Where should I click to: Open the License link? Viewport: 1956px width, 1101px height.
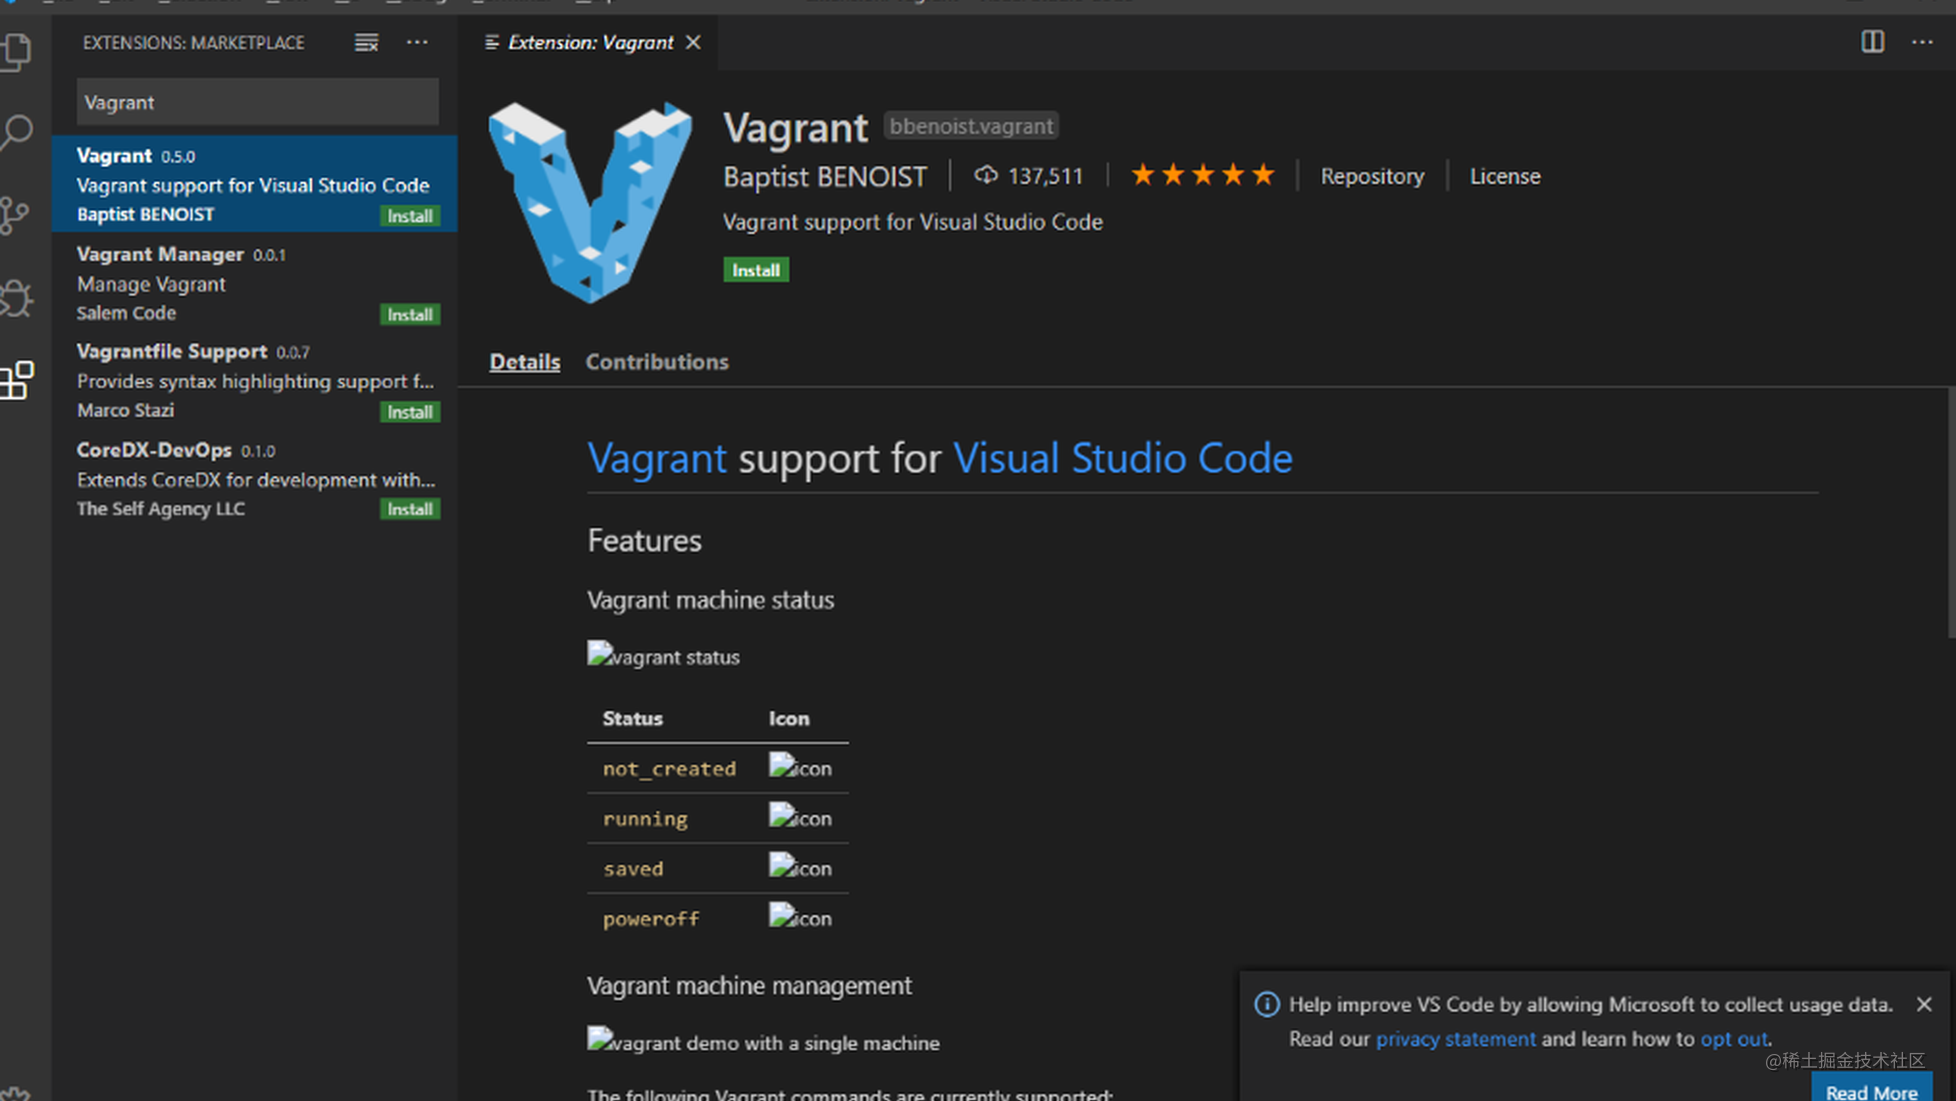coord(1505,176)
